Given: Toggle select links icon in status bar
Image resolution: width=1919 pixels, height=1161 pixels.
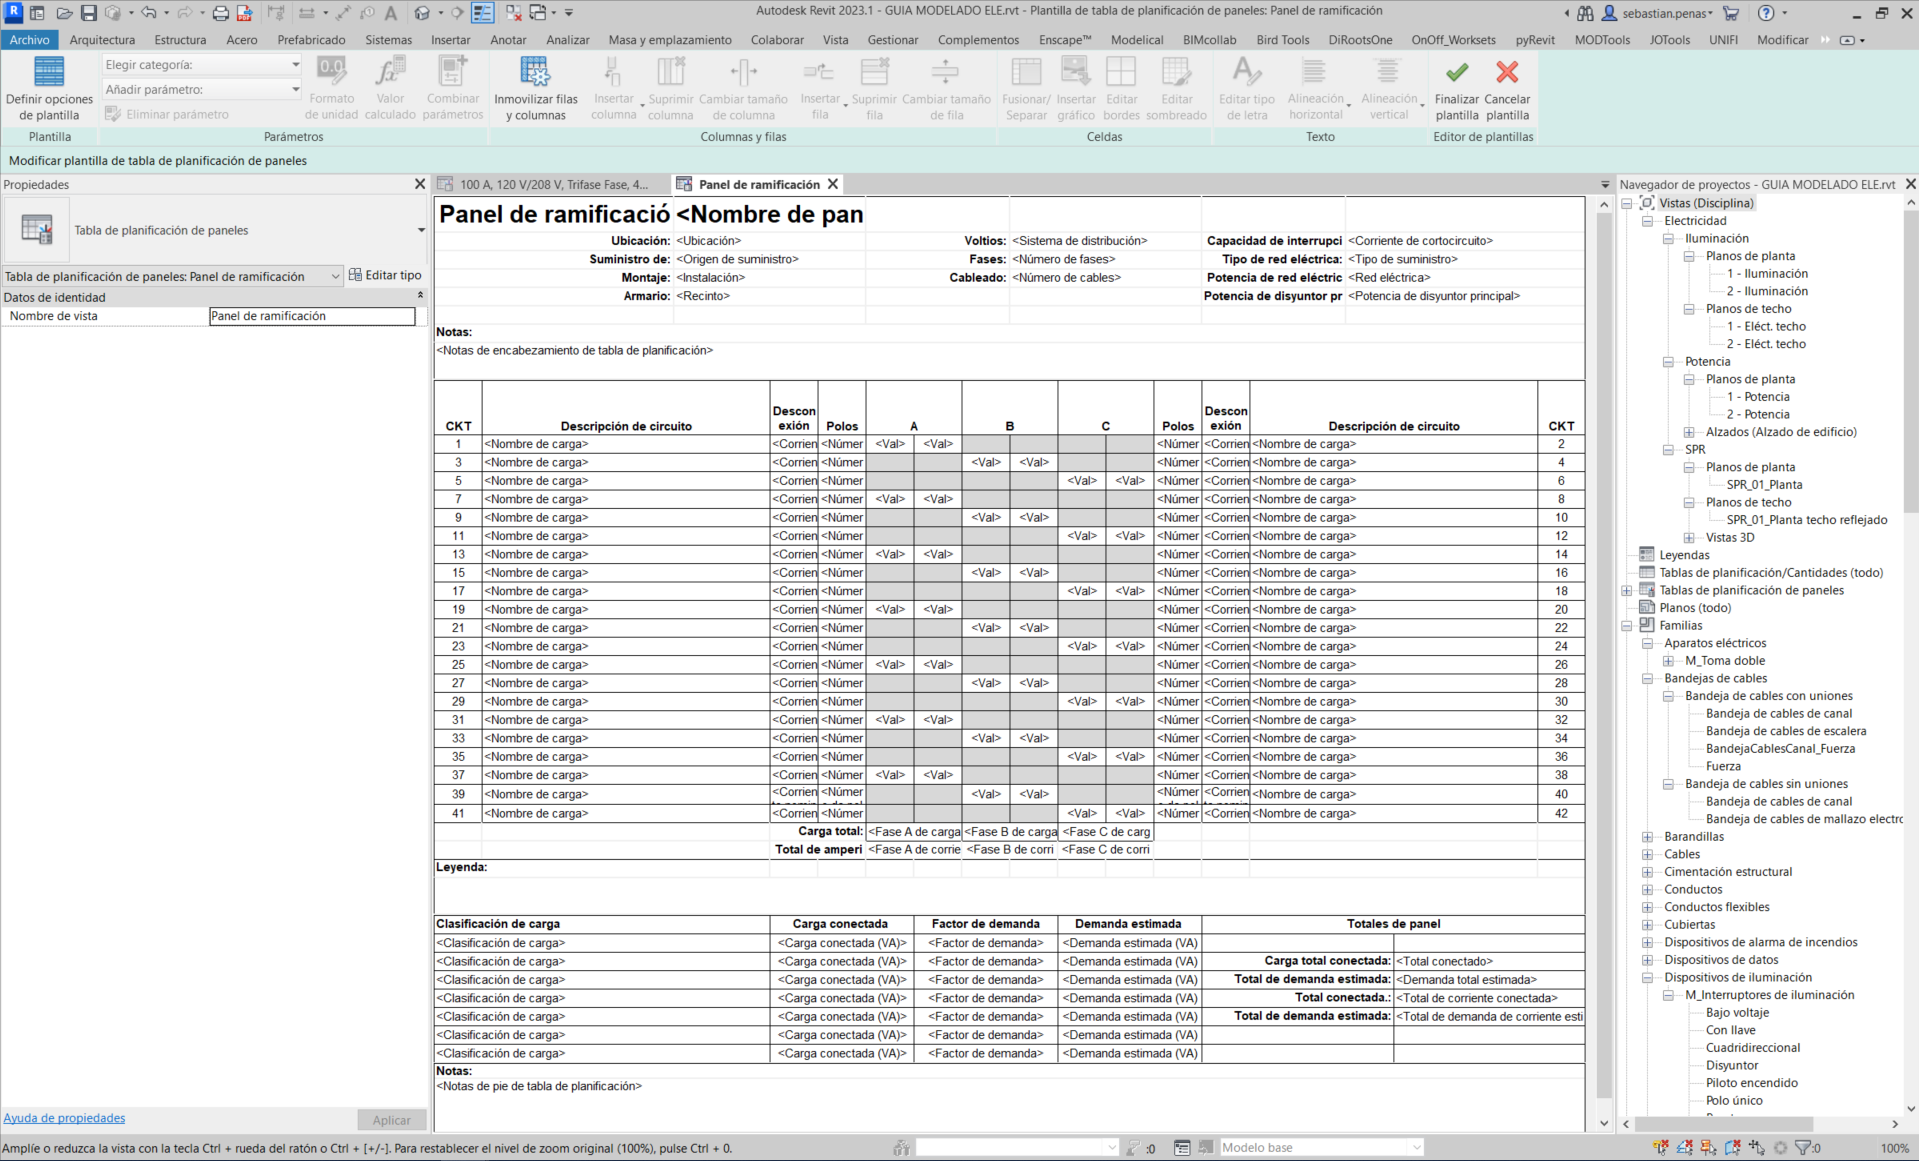Looking at the screenshot, I should click(x=1661, y=1148).
